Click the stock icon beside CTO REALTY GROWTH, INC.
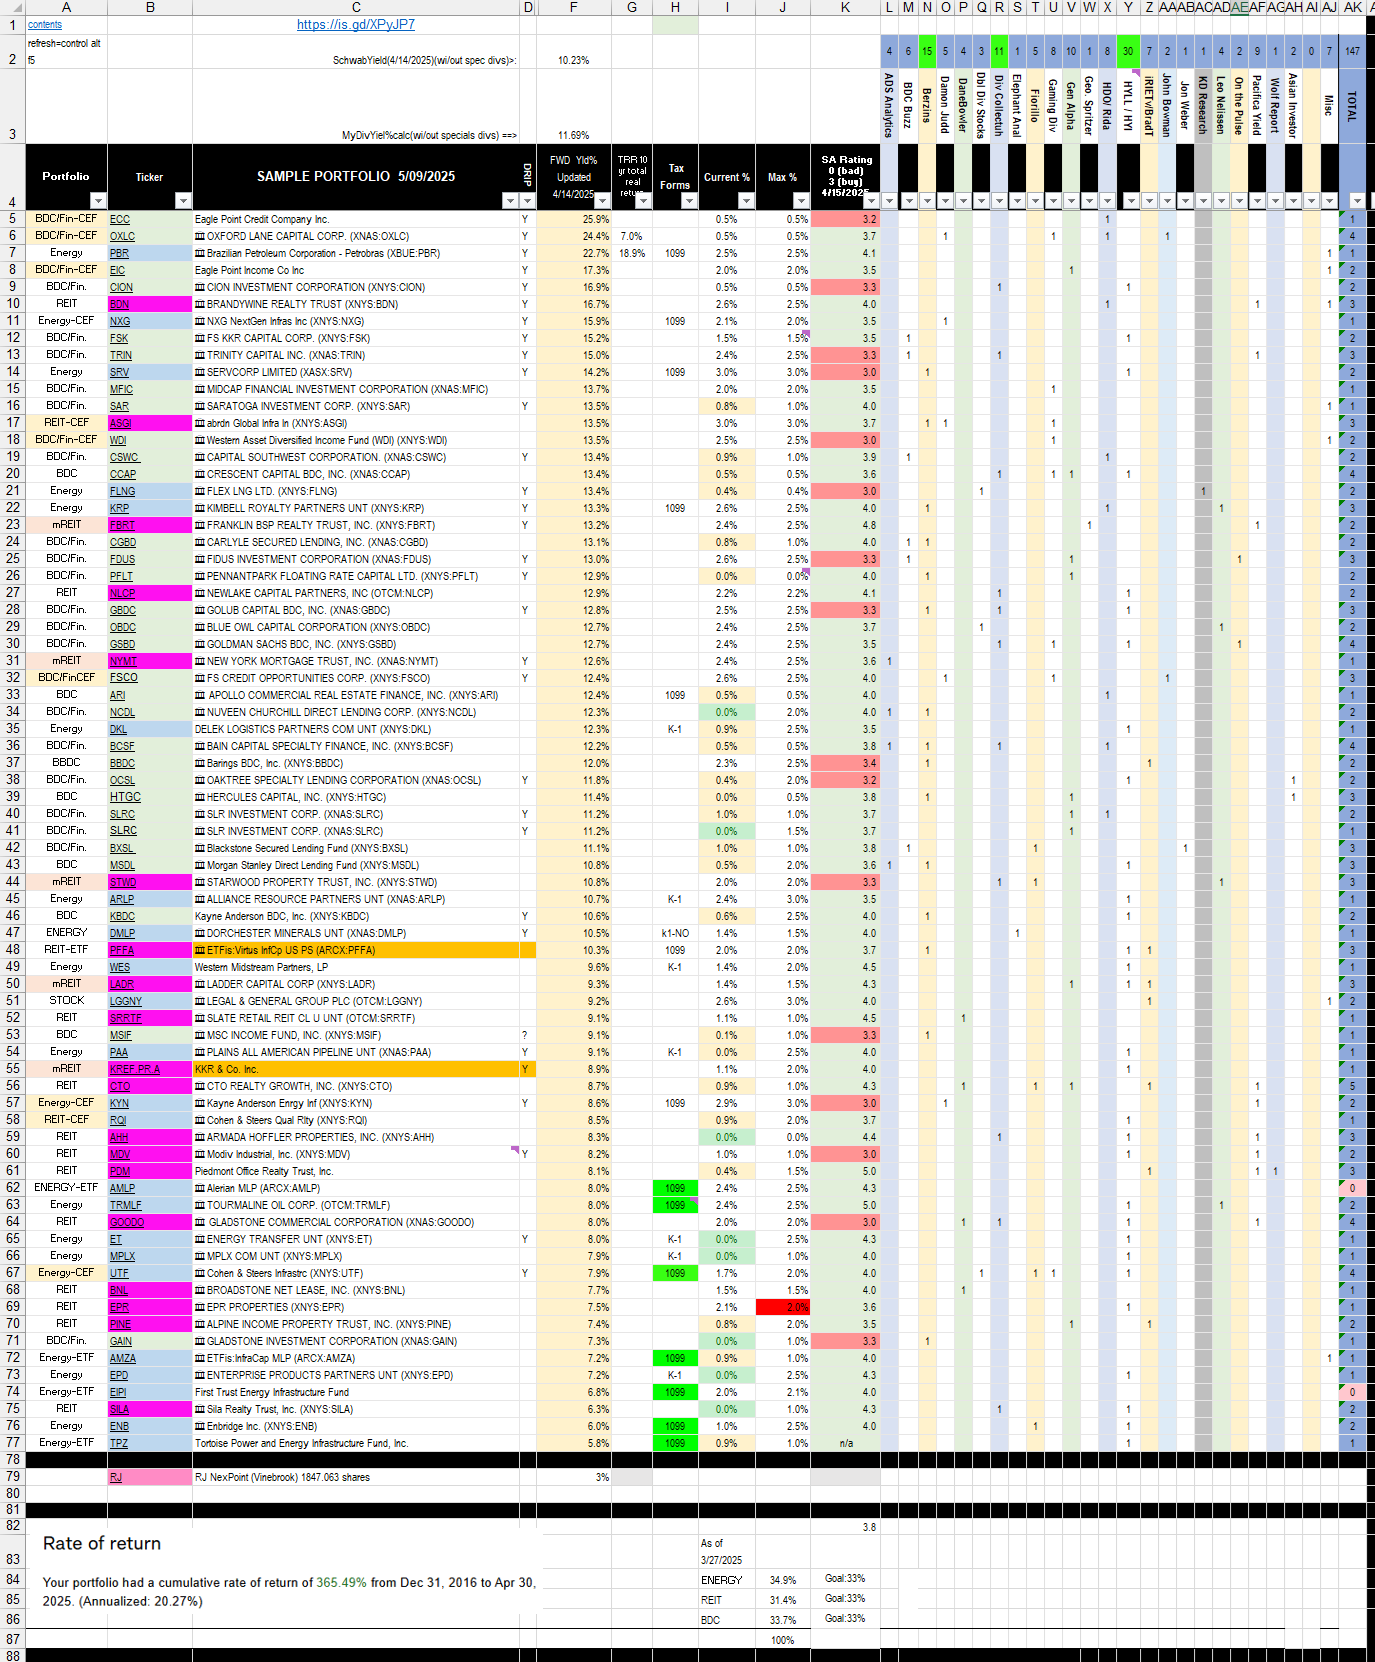This screenshot has width=1375, height=1662. point(200,1087)
